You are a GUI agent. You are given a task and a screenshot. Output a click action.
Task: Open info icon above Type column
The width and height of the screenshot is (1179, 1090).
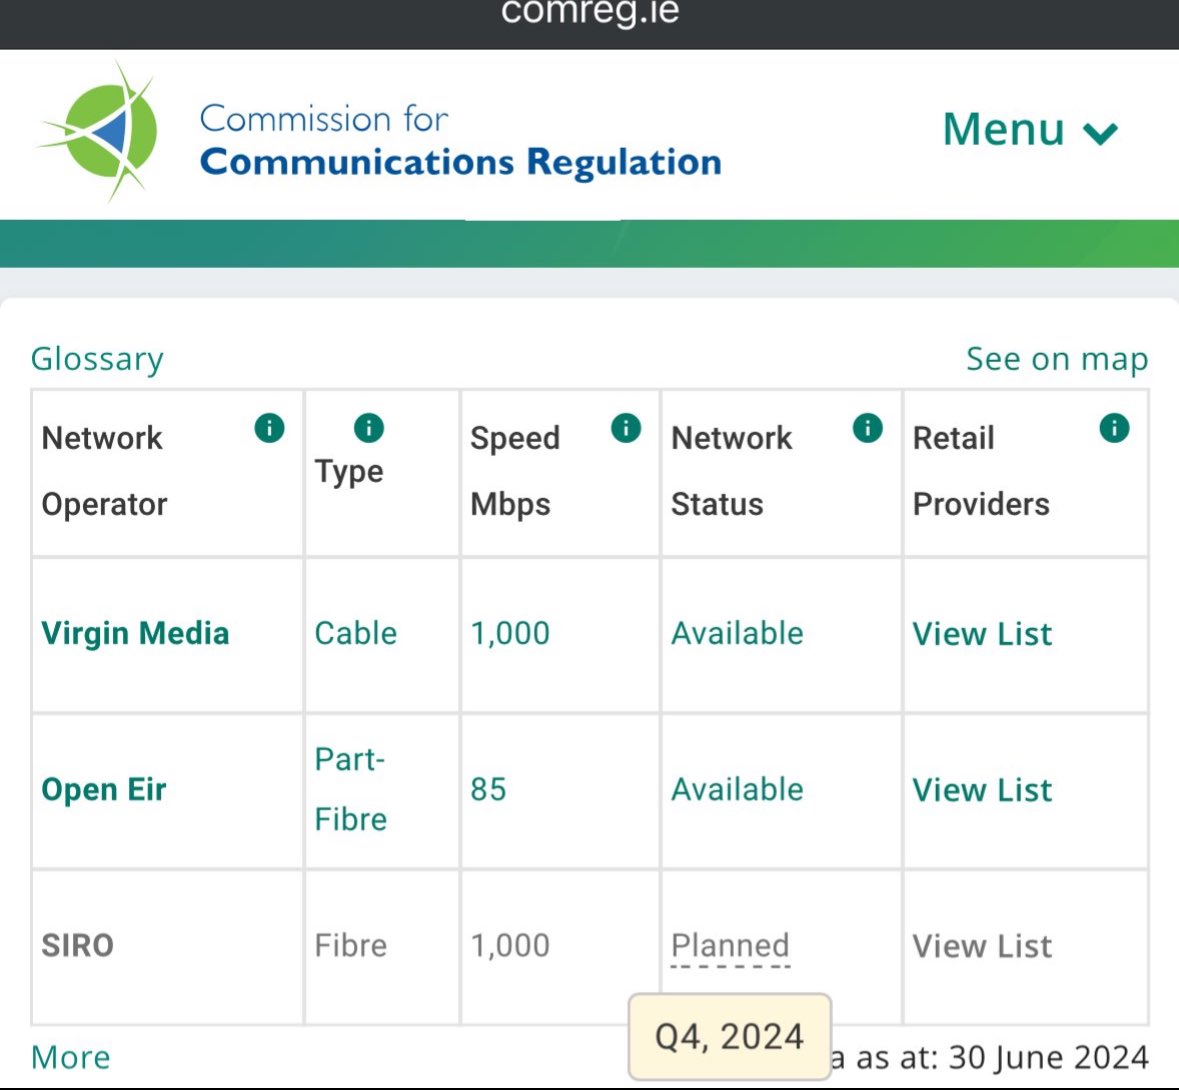368,428
